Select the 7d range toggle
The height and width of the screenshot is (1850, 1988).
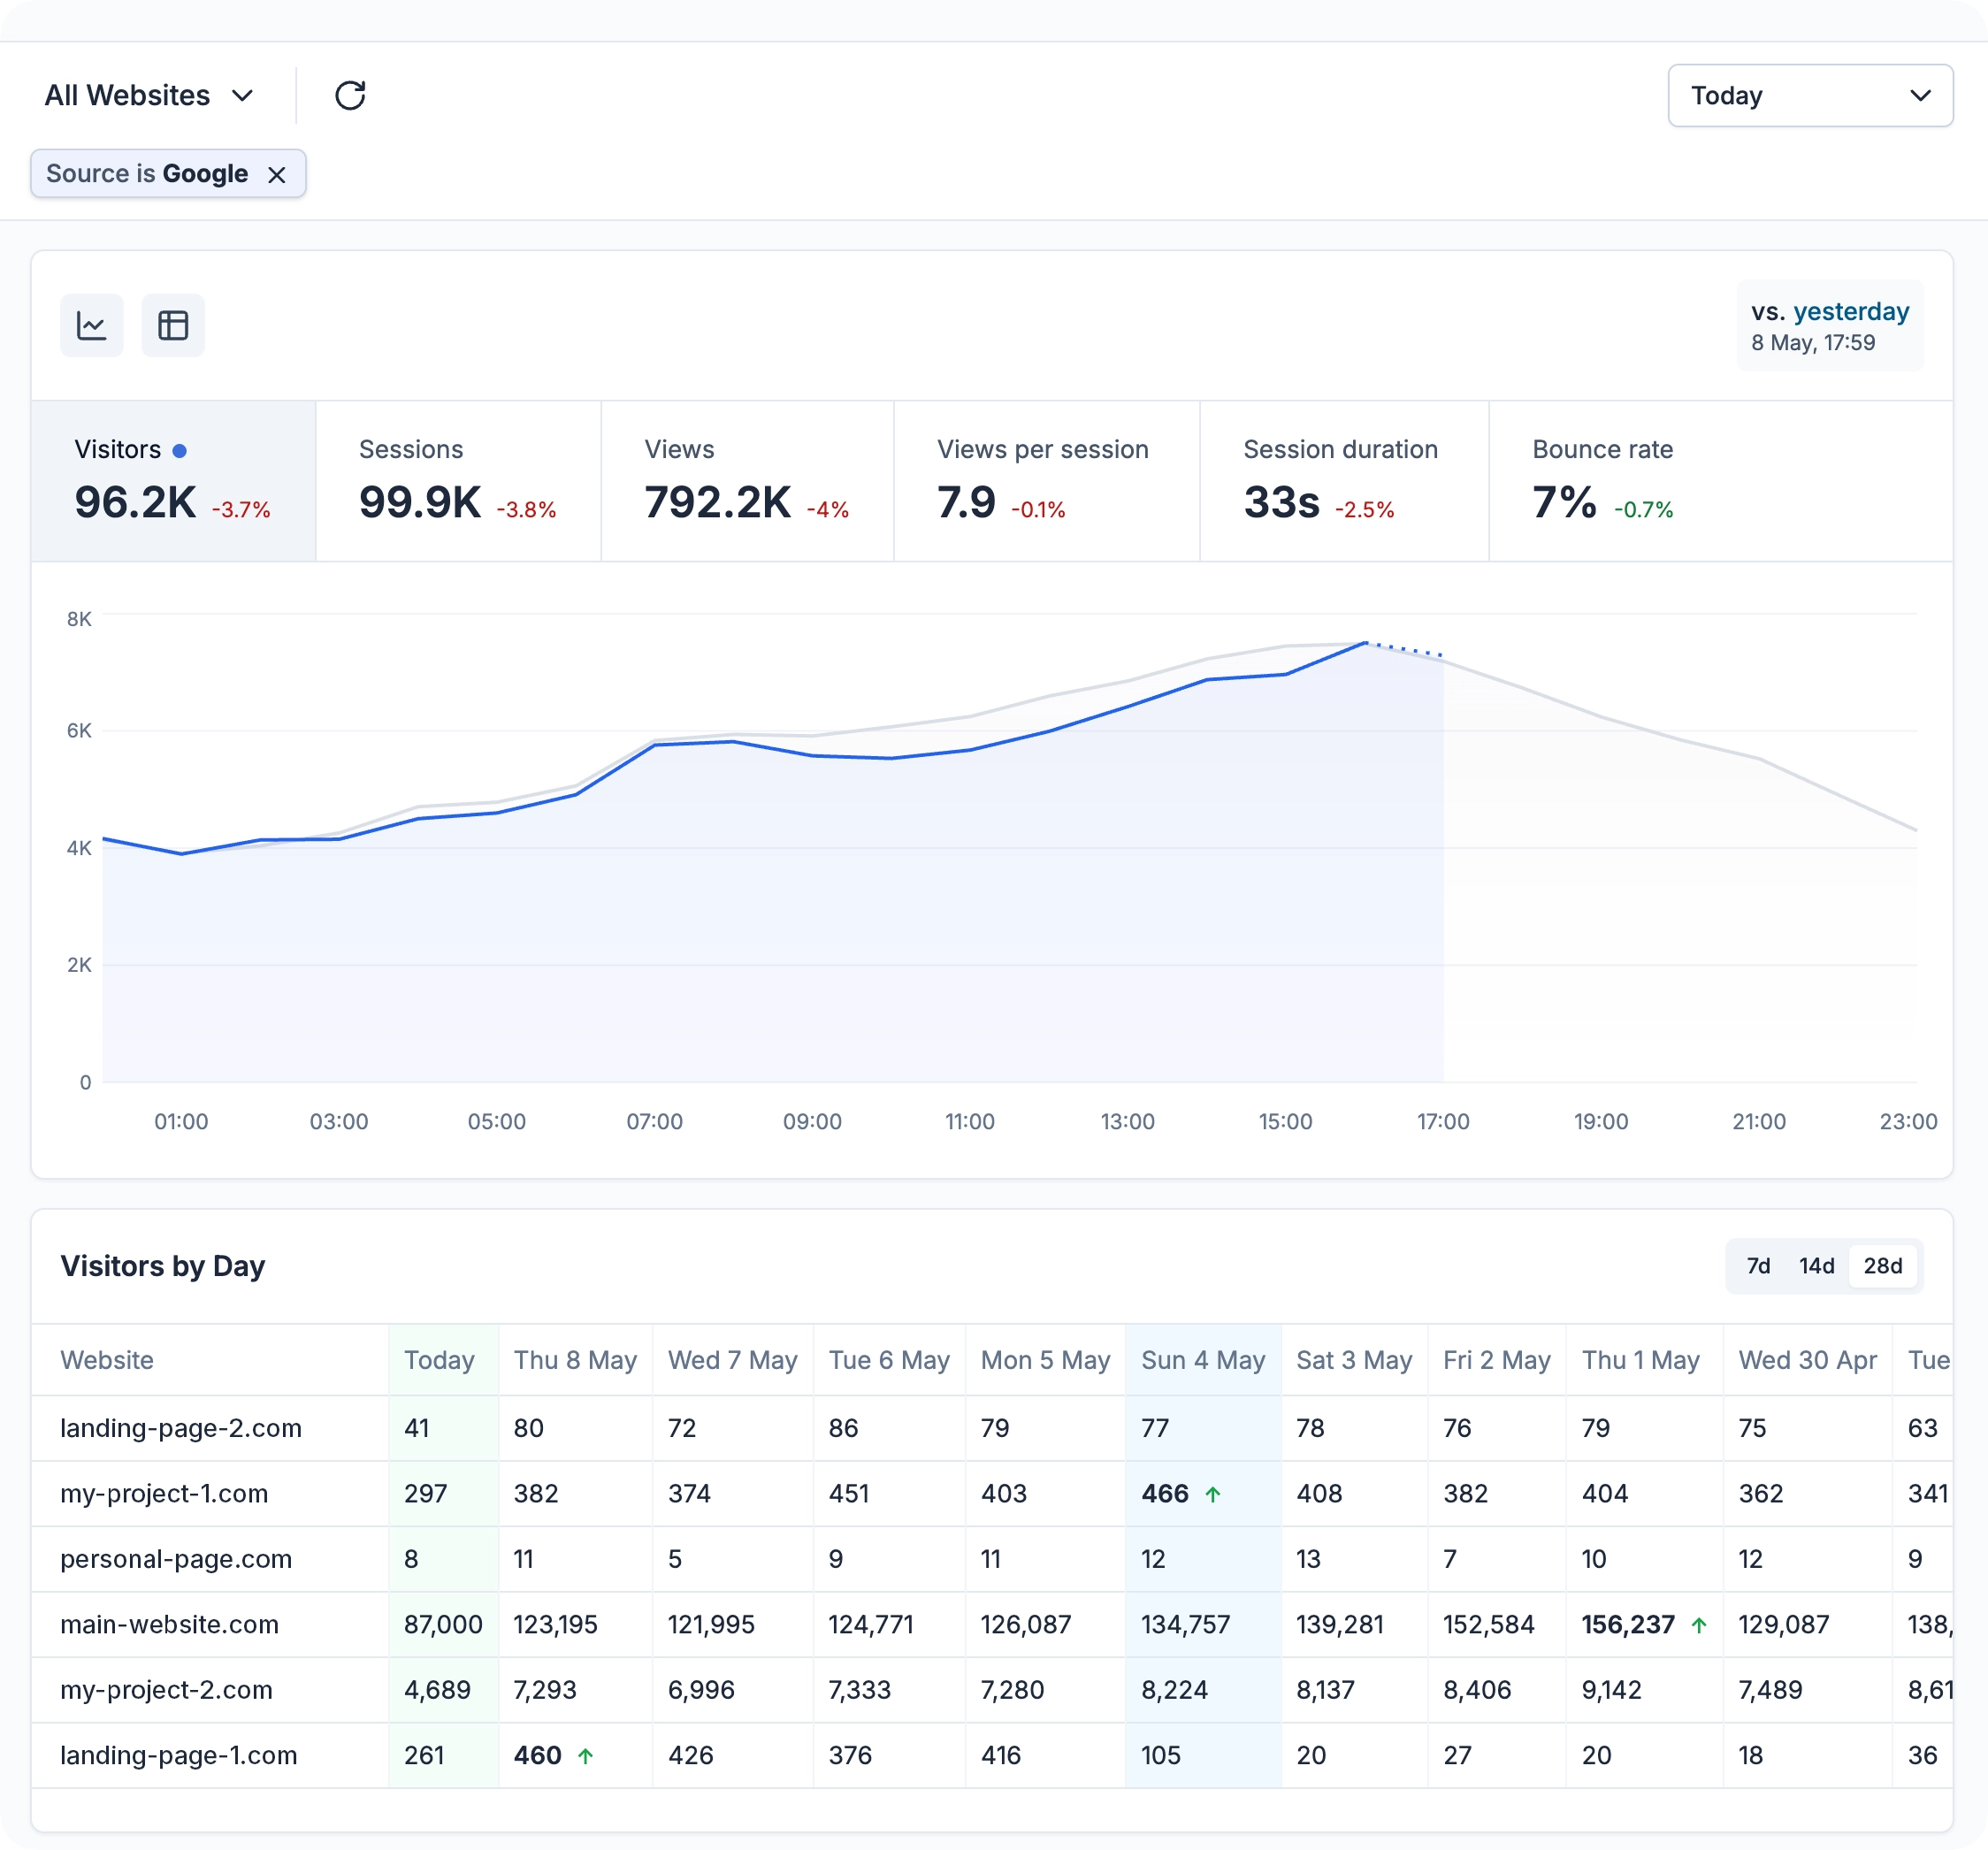coord(1758,1266)
